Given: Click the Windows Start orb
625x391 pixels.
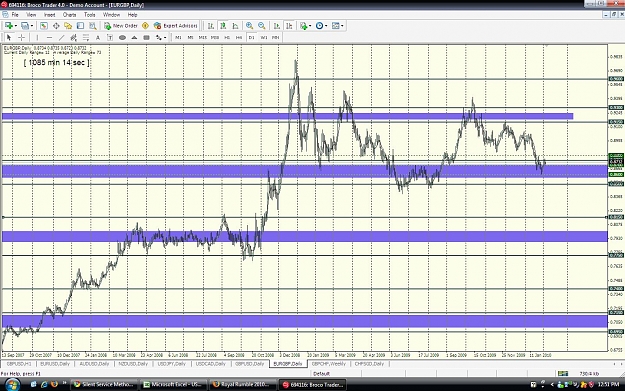Looking at the screenshot, I should tap(12, 385).
